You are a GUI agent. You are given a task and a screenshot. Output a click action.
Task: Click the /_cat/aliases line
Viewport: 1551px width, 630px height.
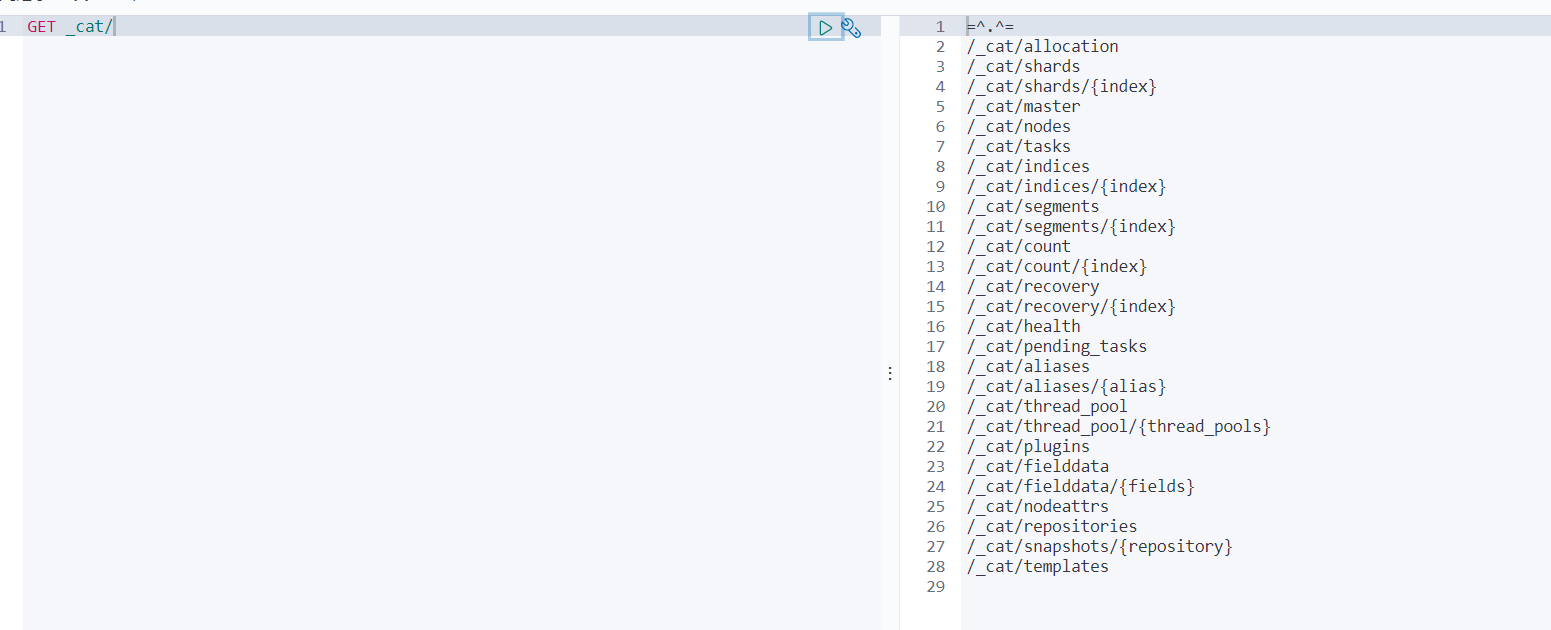pyautogui.click(x=1028, y=367)
